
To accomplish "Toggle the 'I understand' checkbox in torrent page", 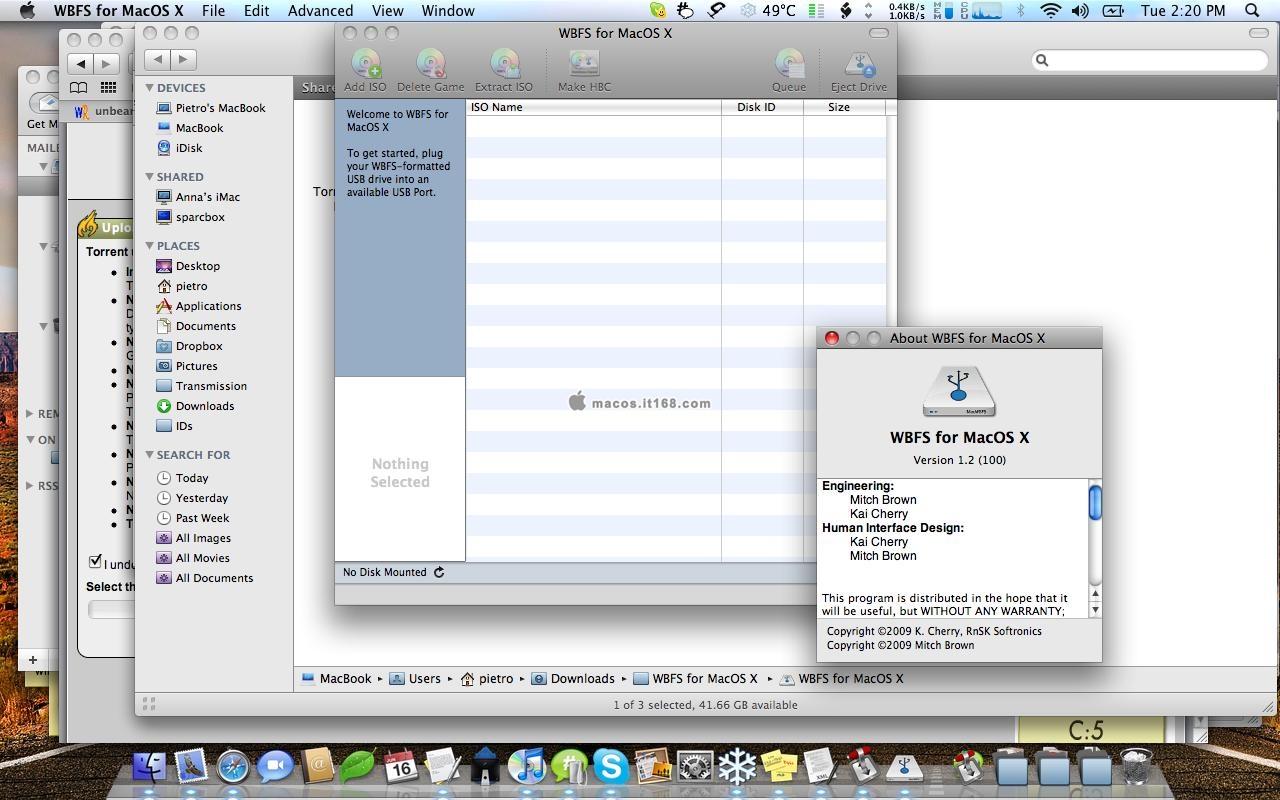I will [95, 561].
